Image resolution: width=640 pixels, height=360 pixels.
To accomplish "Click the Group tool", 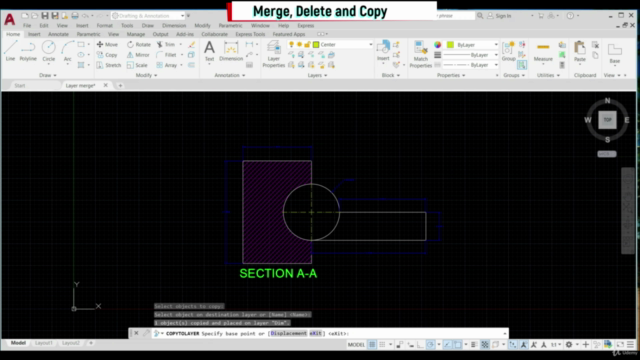I will pyautogui.click(x=508, y=51).
